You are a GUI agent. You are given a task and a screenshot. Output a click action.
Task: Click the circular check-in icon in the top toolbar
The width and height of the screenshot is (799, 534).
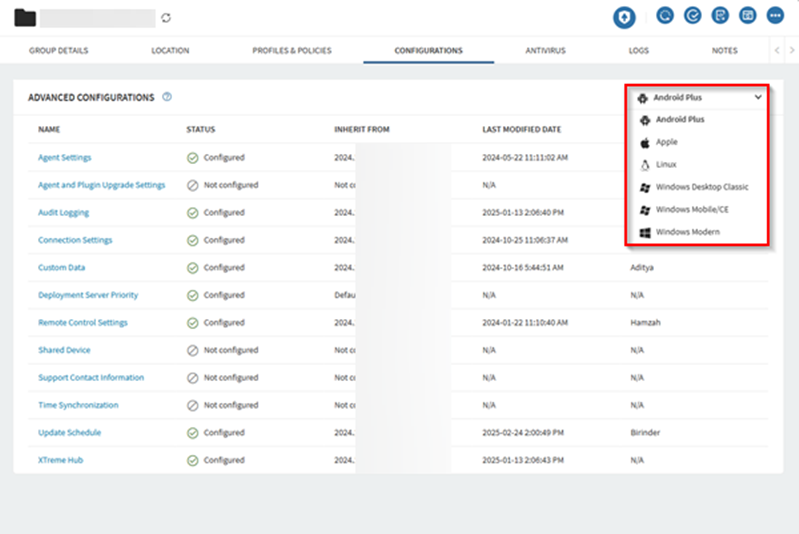[x=692, y=16]
